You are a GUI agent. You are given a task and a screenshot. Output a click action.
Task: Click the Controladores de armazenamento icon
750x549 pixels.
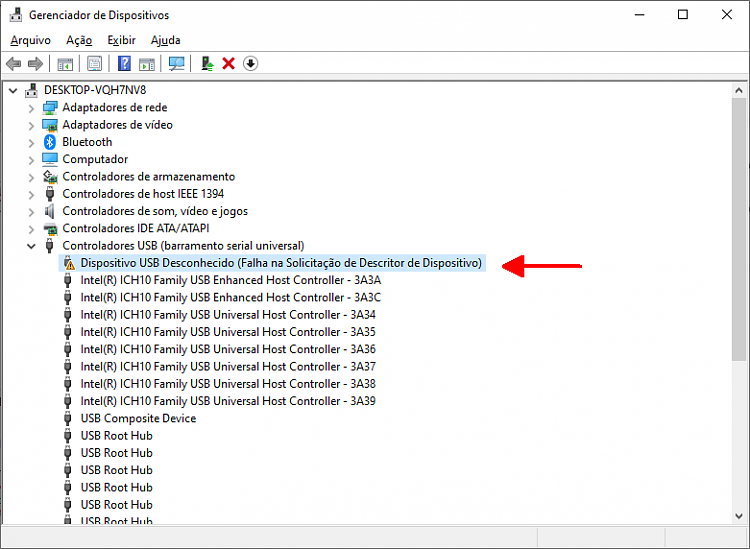point(50,176)
